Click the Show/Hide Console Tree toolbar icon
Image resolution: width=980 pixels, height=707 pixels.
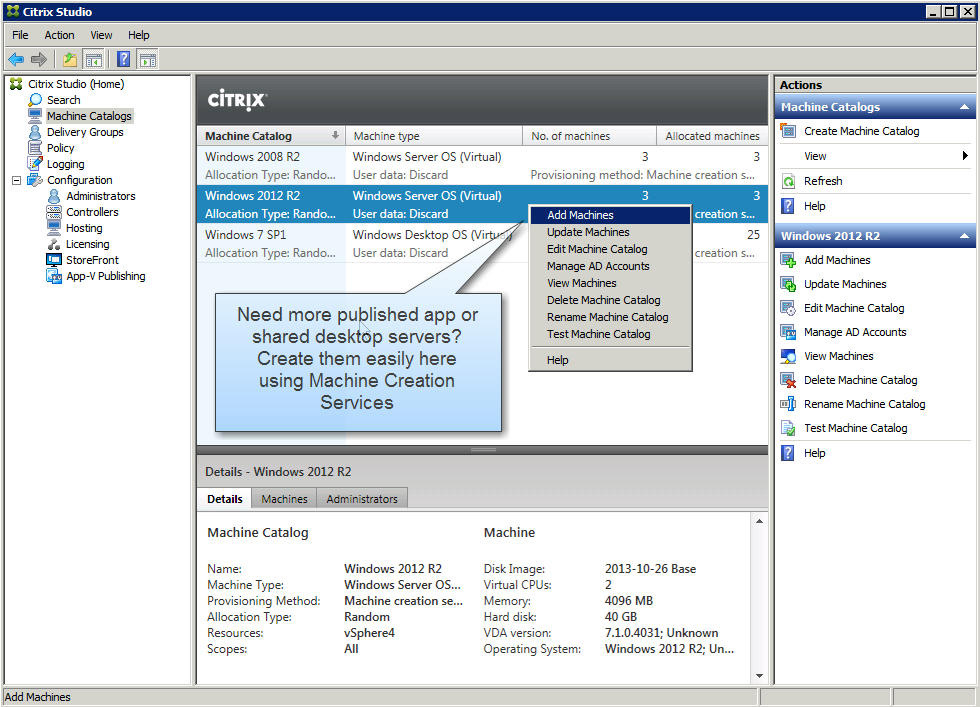pos(94,59)
